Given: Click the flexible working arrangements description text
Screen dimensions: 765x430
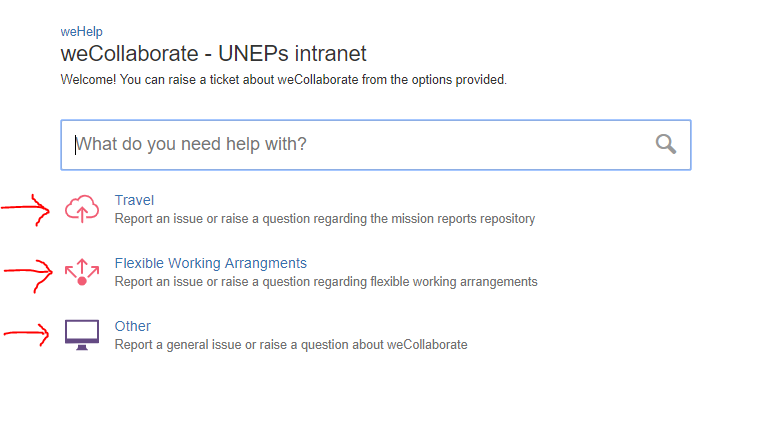Looking at the screenshot, I should tap(326, 282).
